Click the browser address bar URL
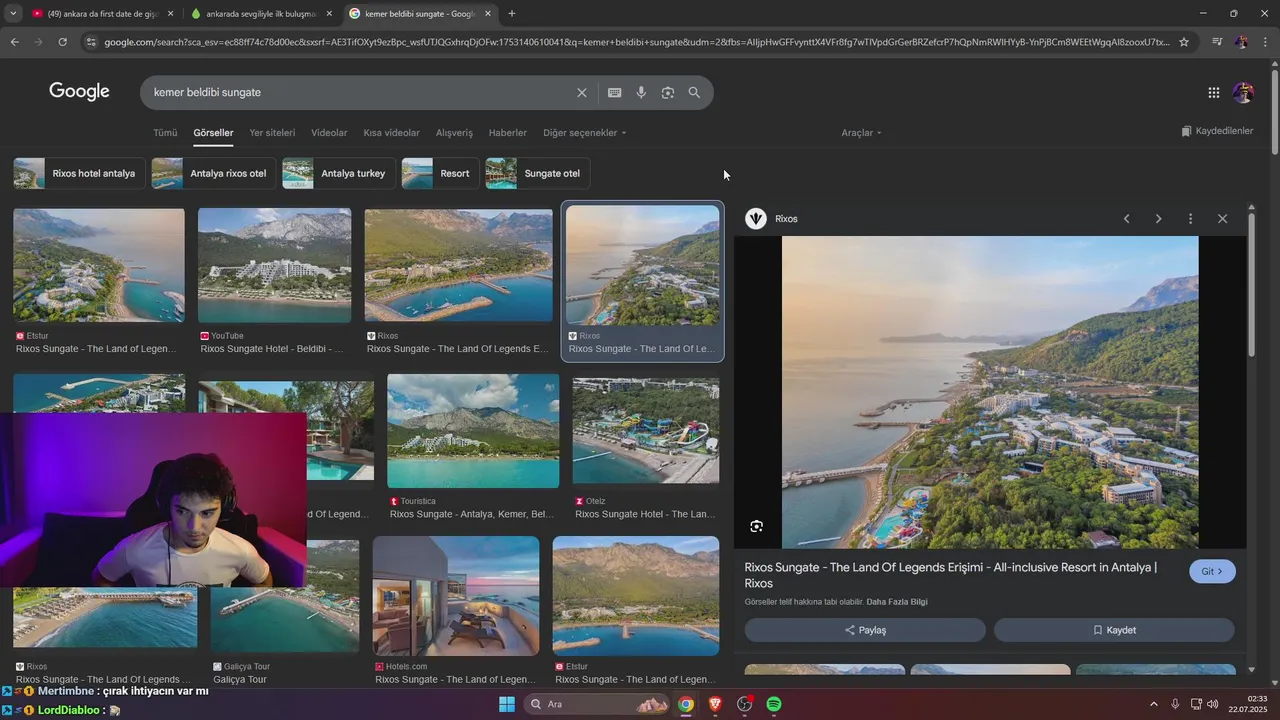Viewport: 1280px width, 720px height. pos(635,42)
